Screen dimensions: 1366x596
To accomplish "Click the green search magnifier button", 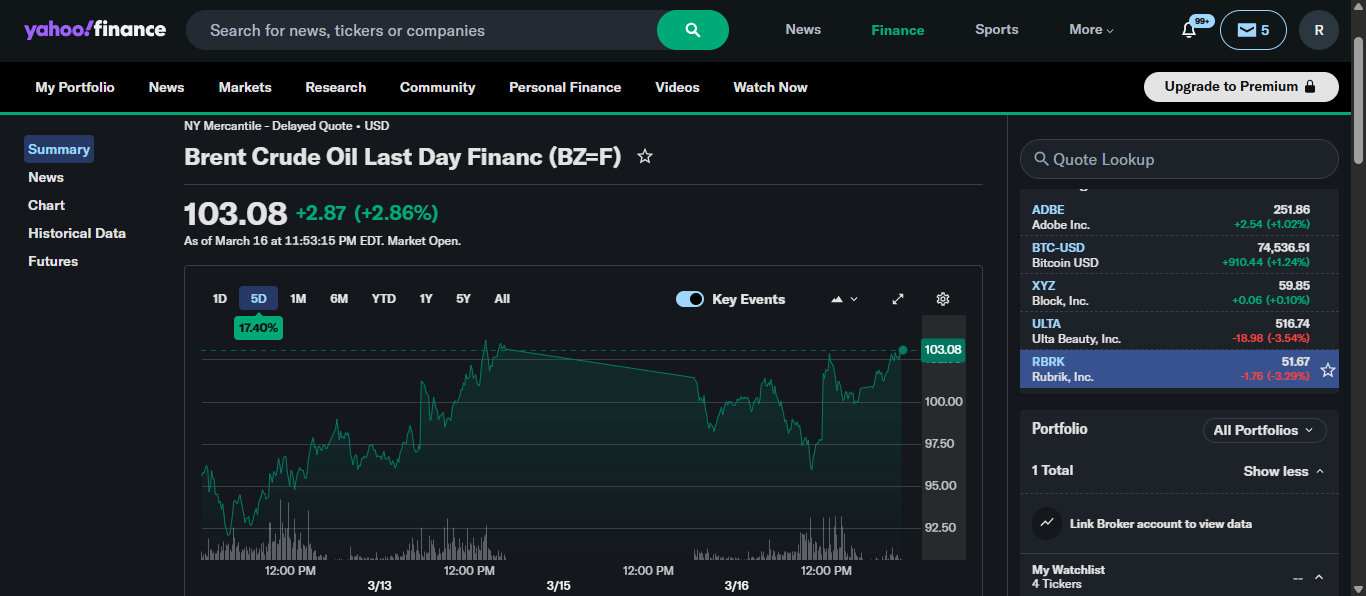I will (693, 30).
